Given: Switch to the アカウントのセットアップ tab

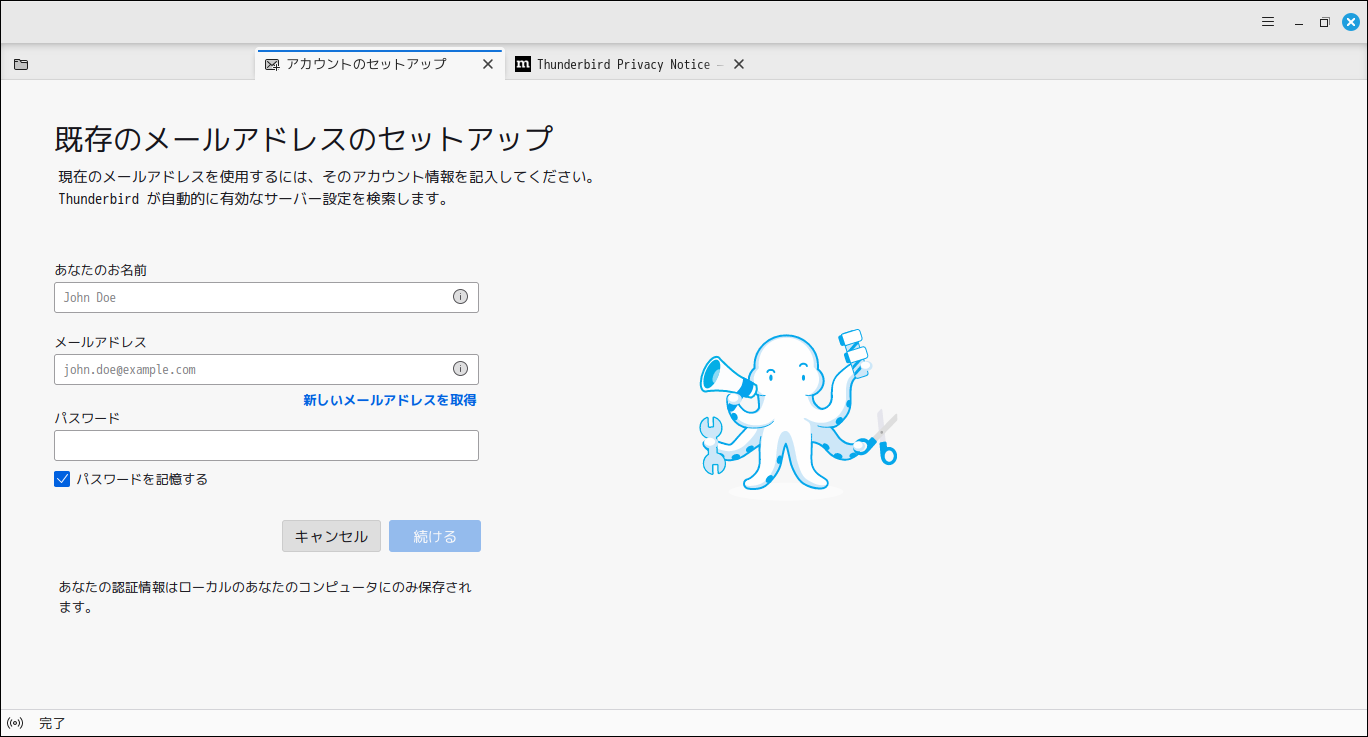Looking at the screenshot, I should pyautogui.click(x=380, y=64).
